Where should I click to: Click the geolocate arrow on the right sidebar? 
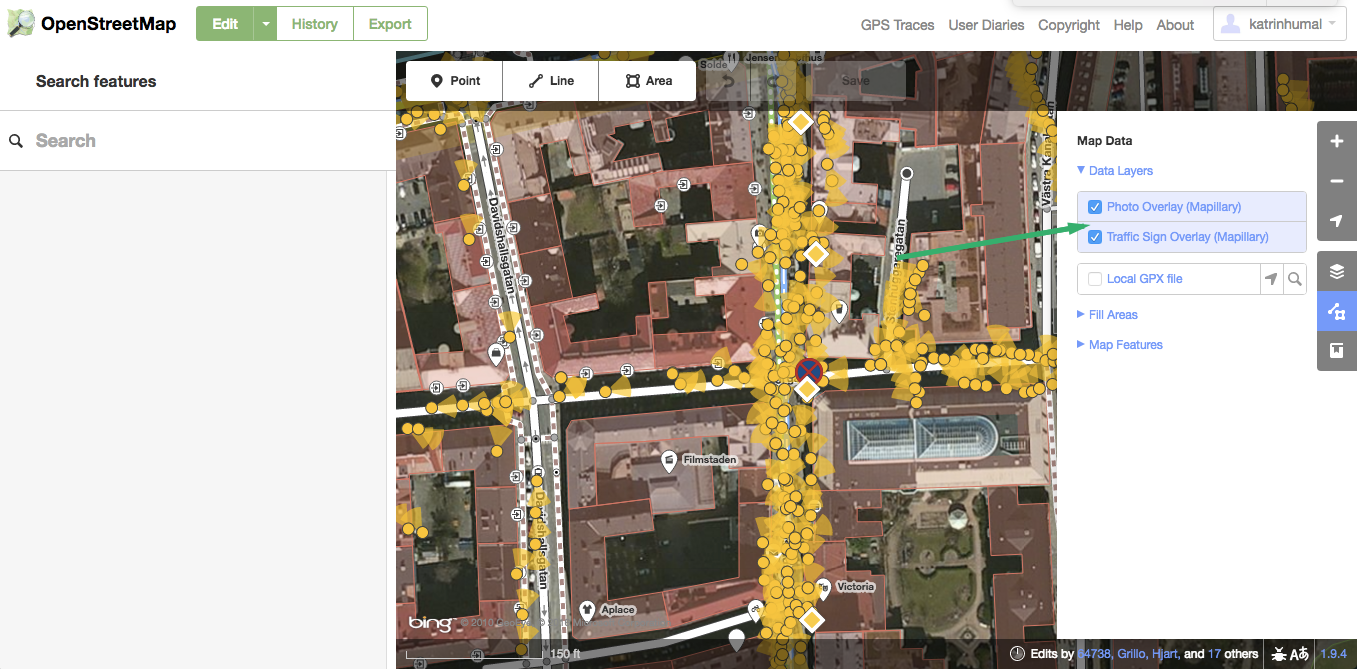1337,221
